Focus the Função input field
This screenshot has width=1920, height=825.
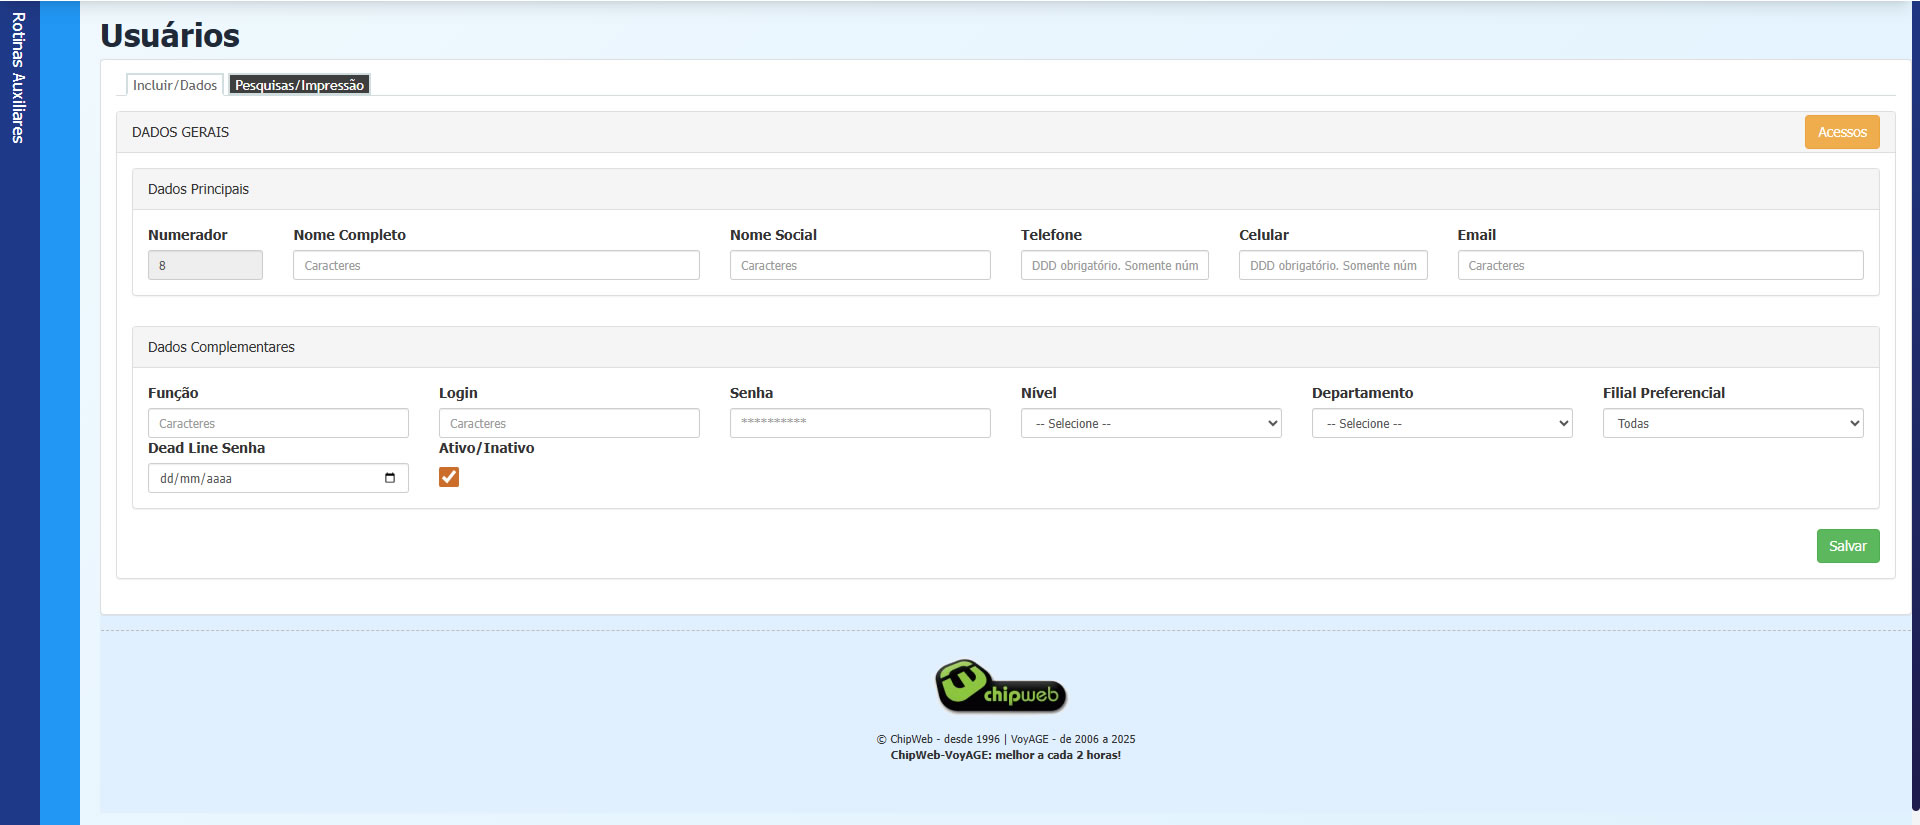(278, 423)
